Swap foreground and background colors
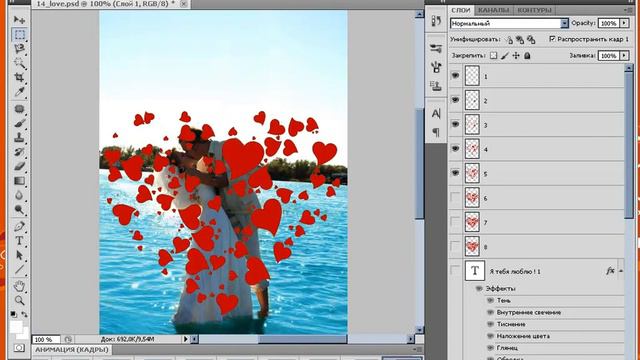640x360 pixels. [x=24, y=314]
